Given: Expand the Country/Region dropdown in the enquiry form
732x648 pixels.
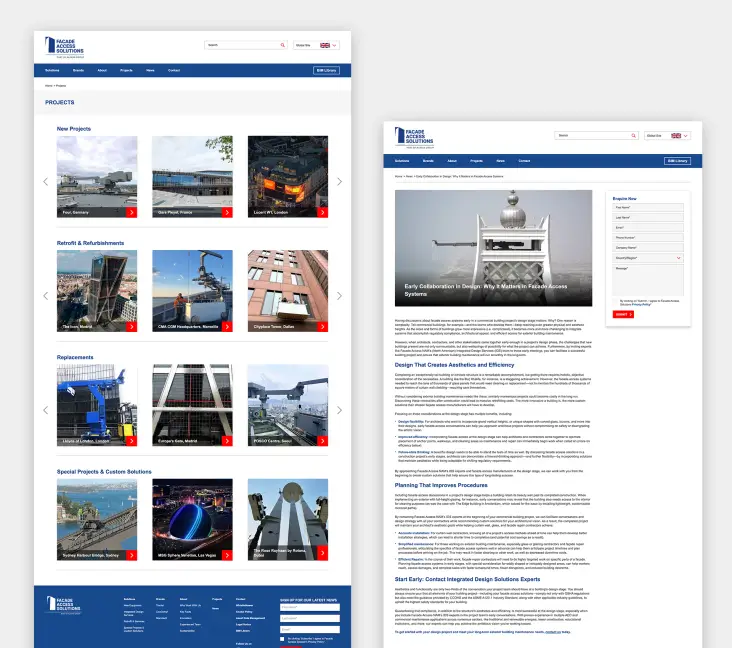Looking at the screenshot, I should coord(648,257).
